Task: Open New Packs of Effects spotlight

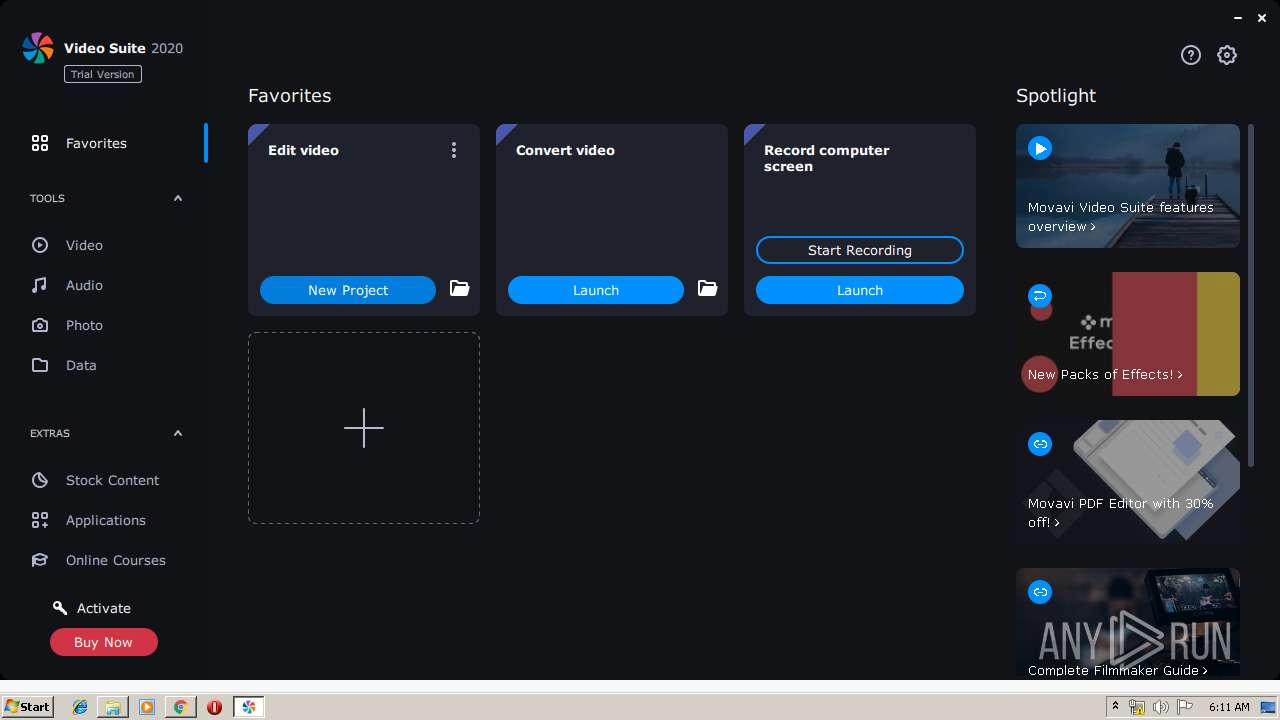Action: [x=1128, y=334]
